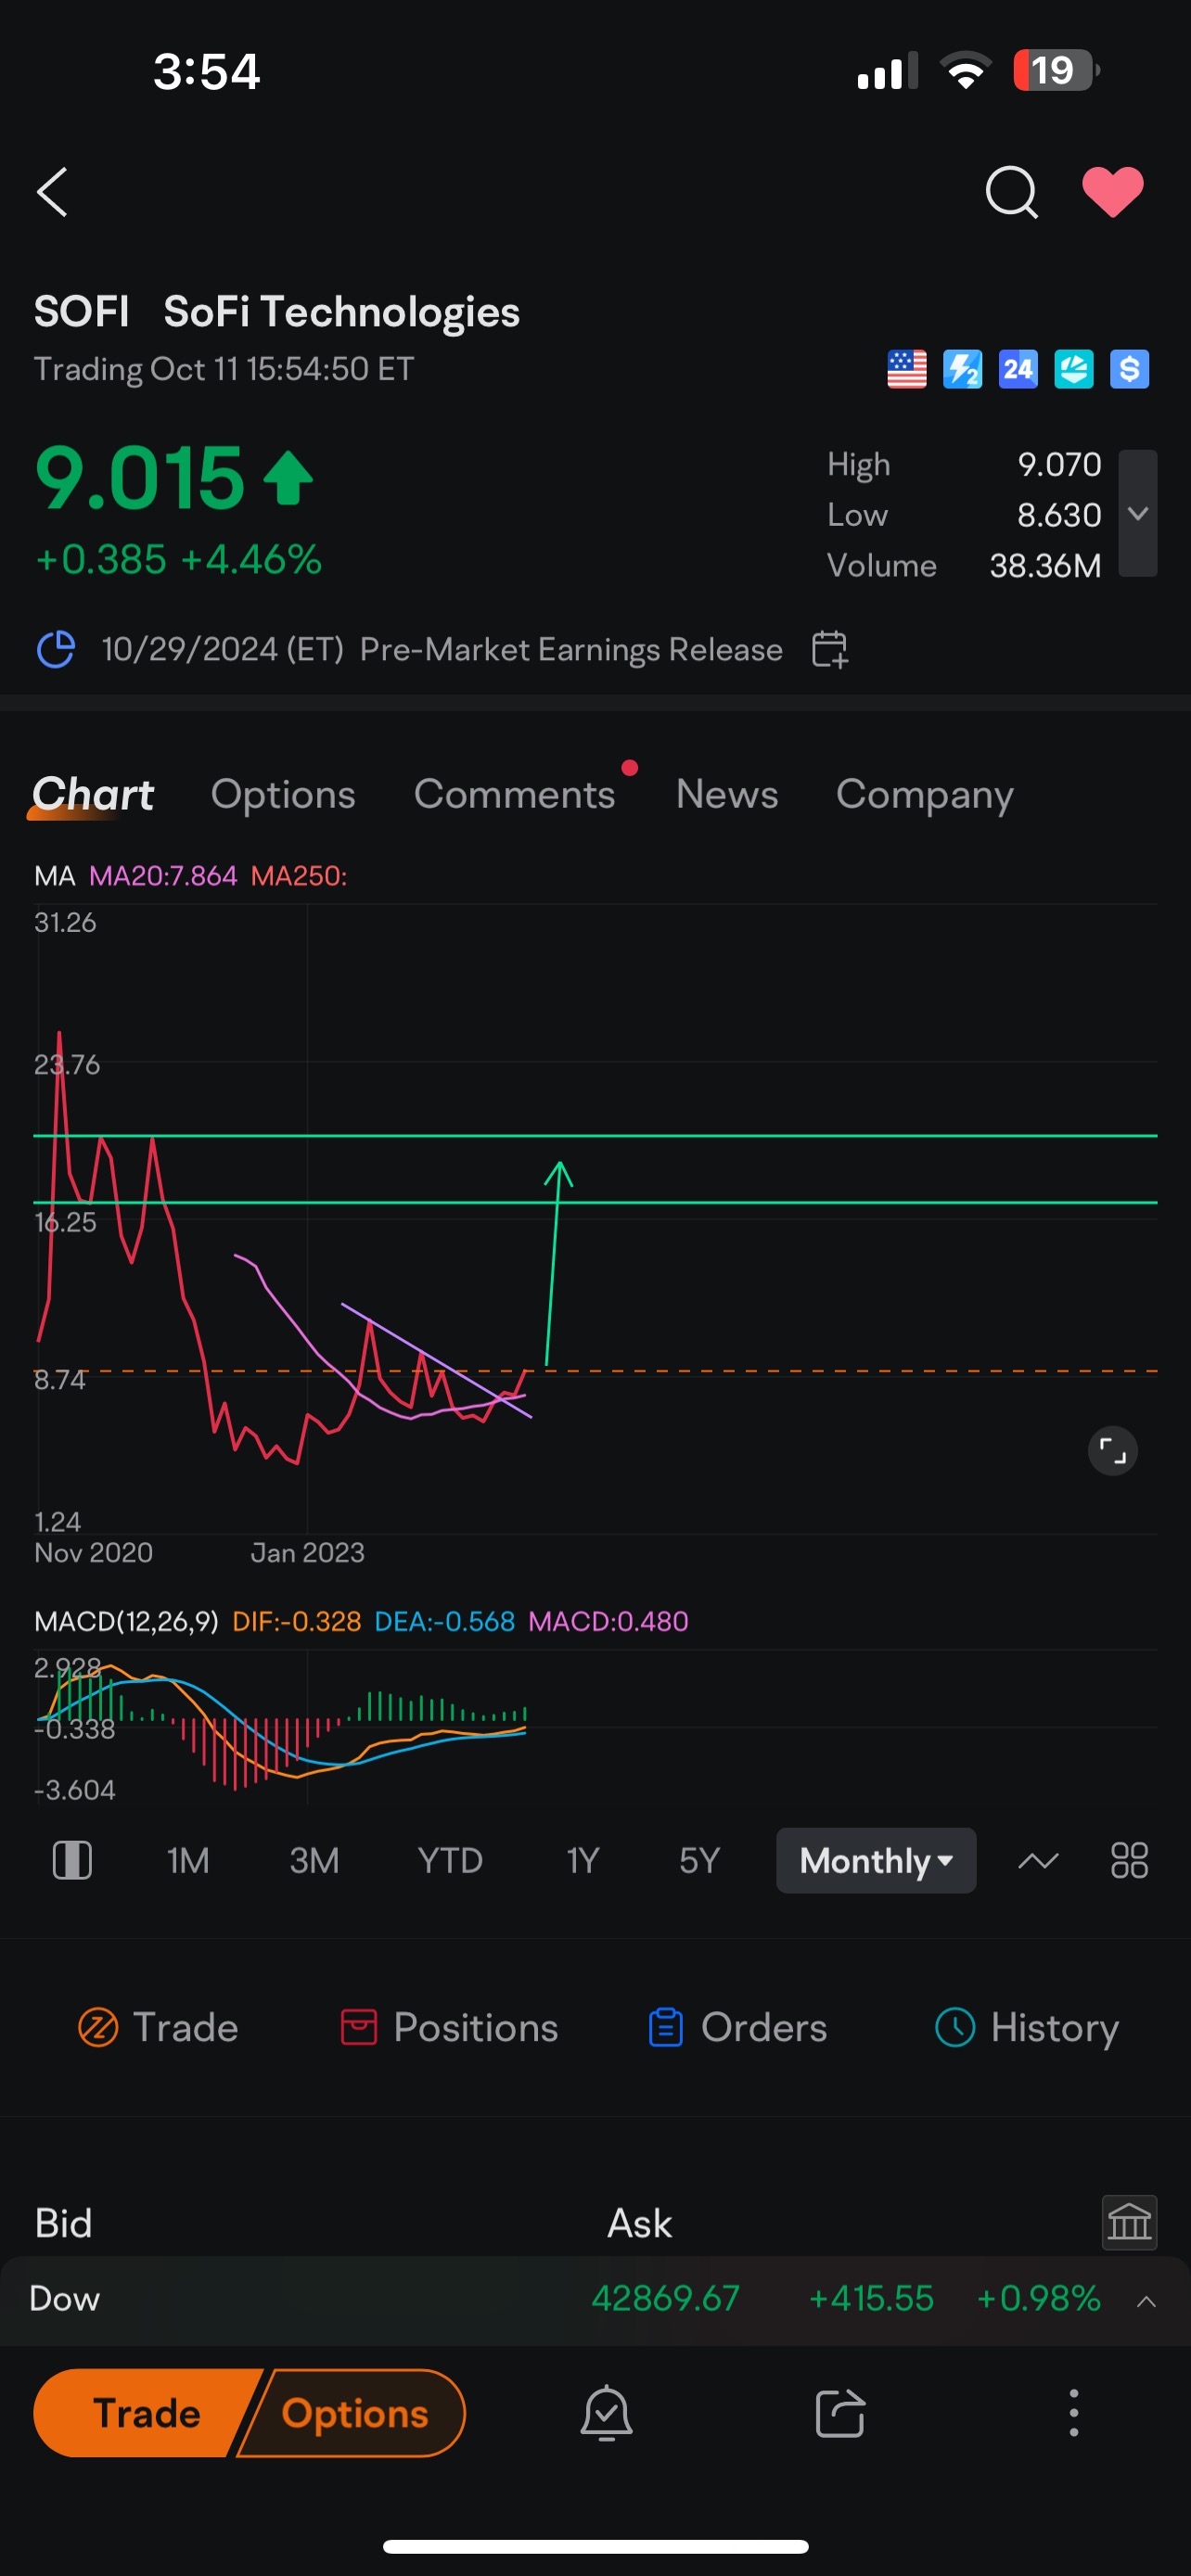Image resolution: width=1191 pixels, height=2576 pixels.
Task: Open the Monthly interval dropdown
Action: (876, 1860)
